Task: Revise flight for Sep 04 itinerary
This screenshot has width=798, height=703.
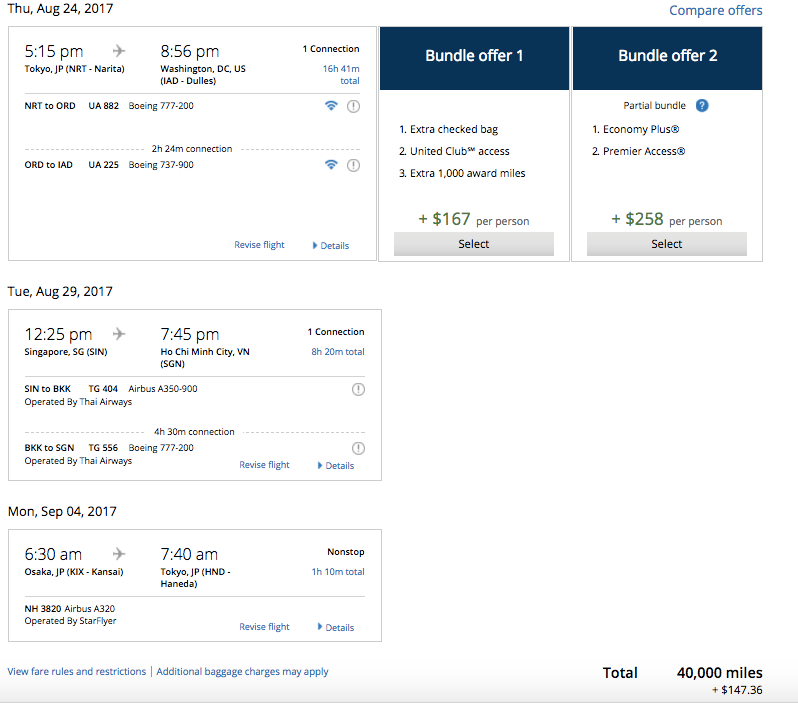Action: click(x=264, y=627)
